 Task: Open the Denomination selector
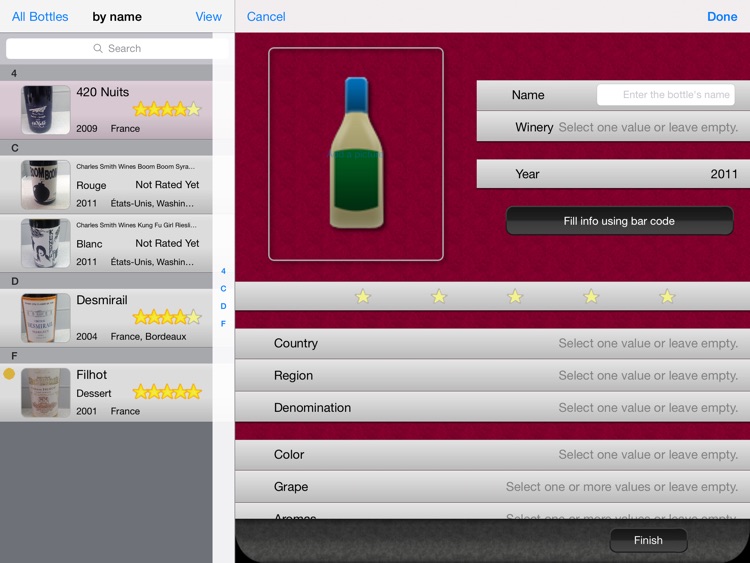[x=492, y=408]
